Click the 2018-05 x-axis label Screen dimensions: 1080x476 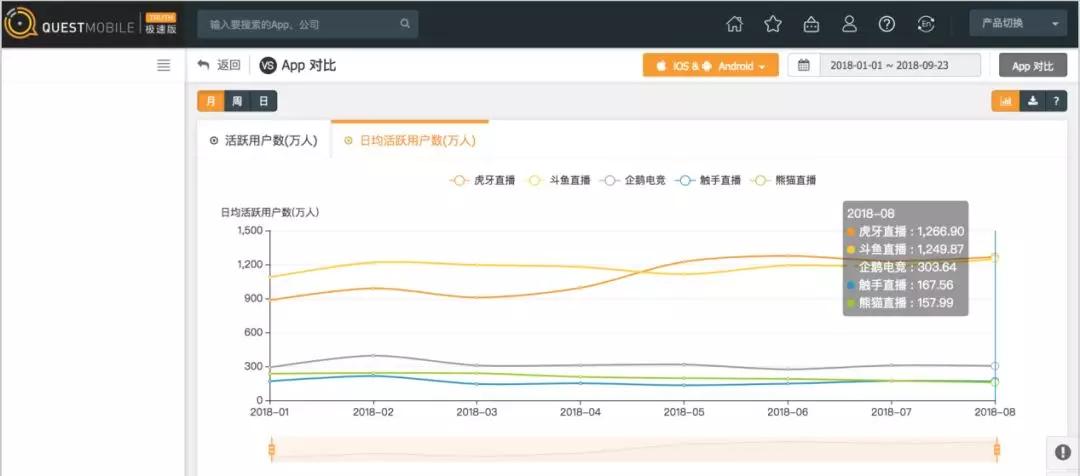[684, 412]
